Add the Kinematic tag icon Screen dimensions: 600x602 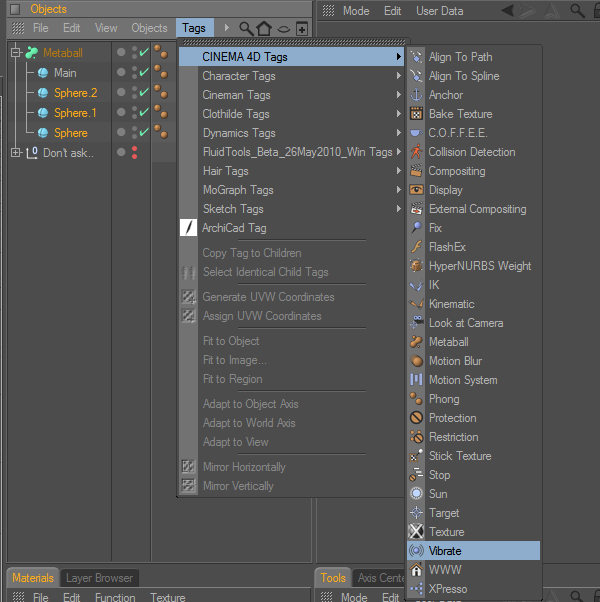[416, 304]
